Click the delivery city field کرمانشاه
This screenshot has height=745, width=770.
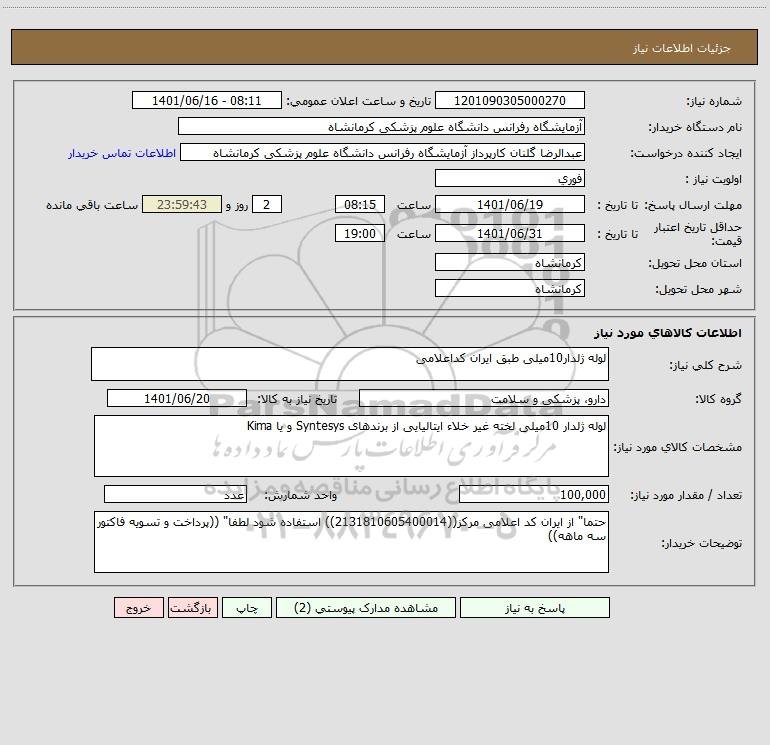[x=510, y=288]
